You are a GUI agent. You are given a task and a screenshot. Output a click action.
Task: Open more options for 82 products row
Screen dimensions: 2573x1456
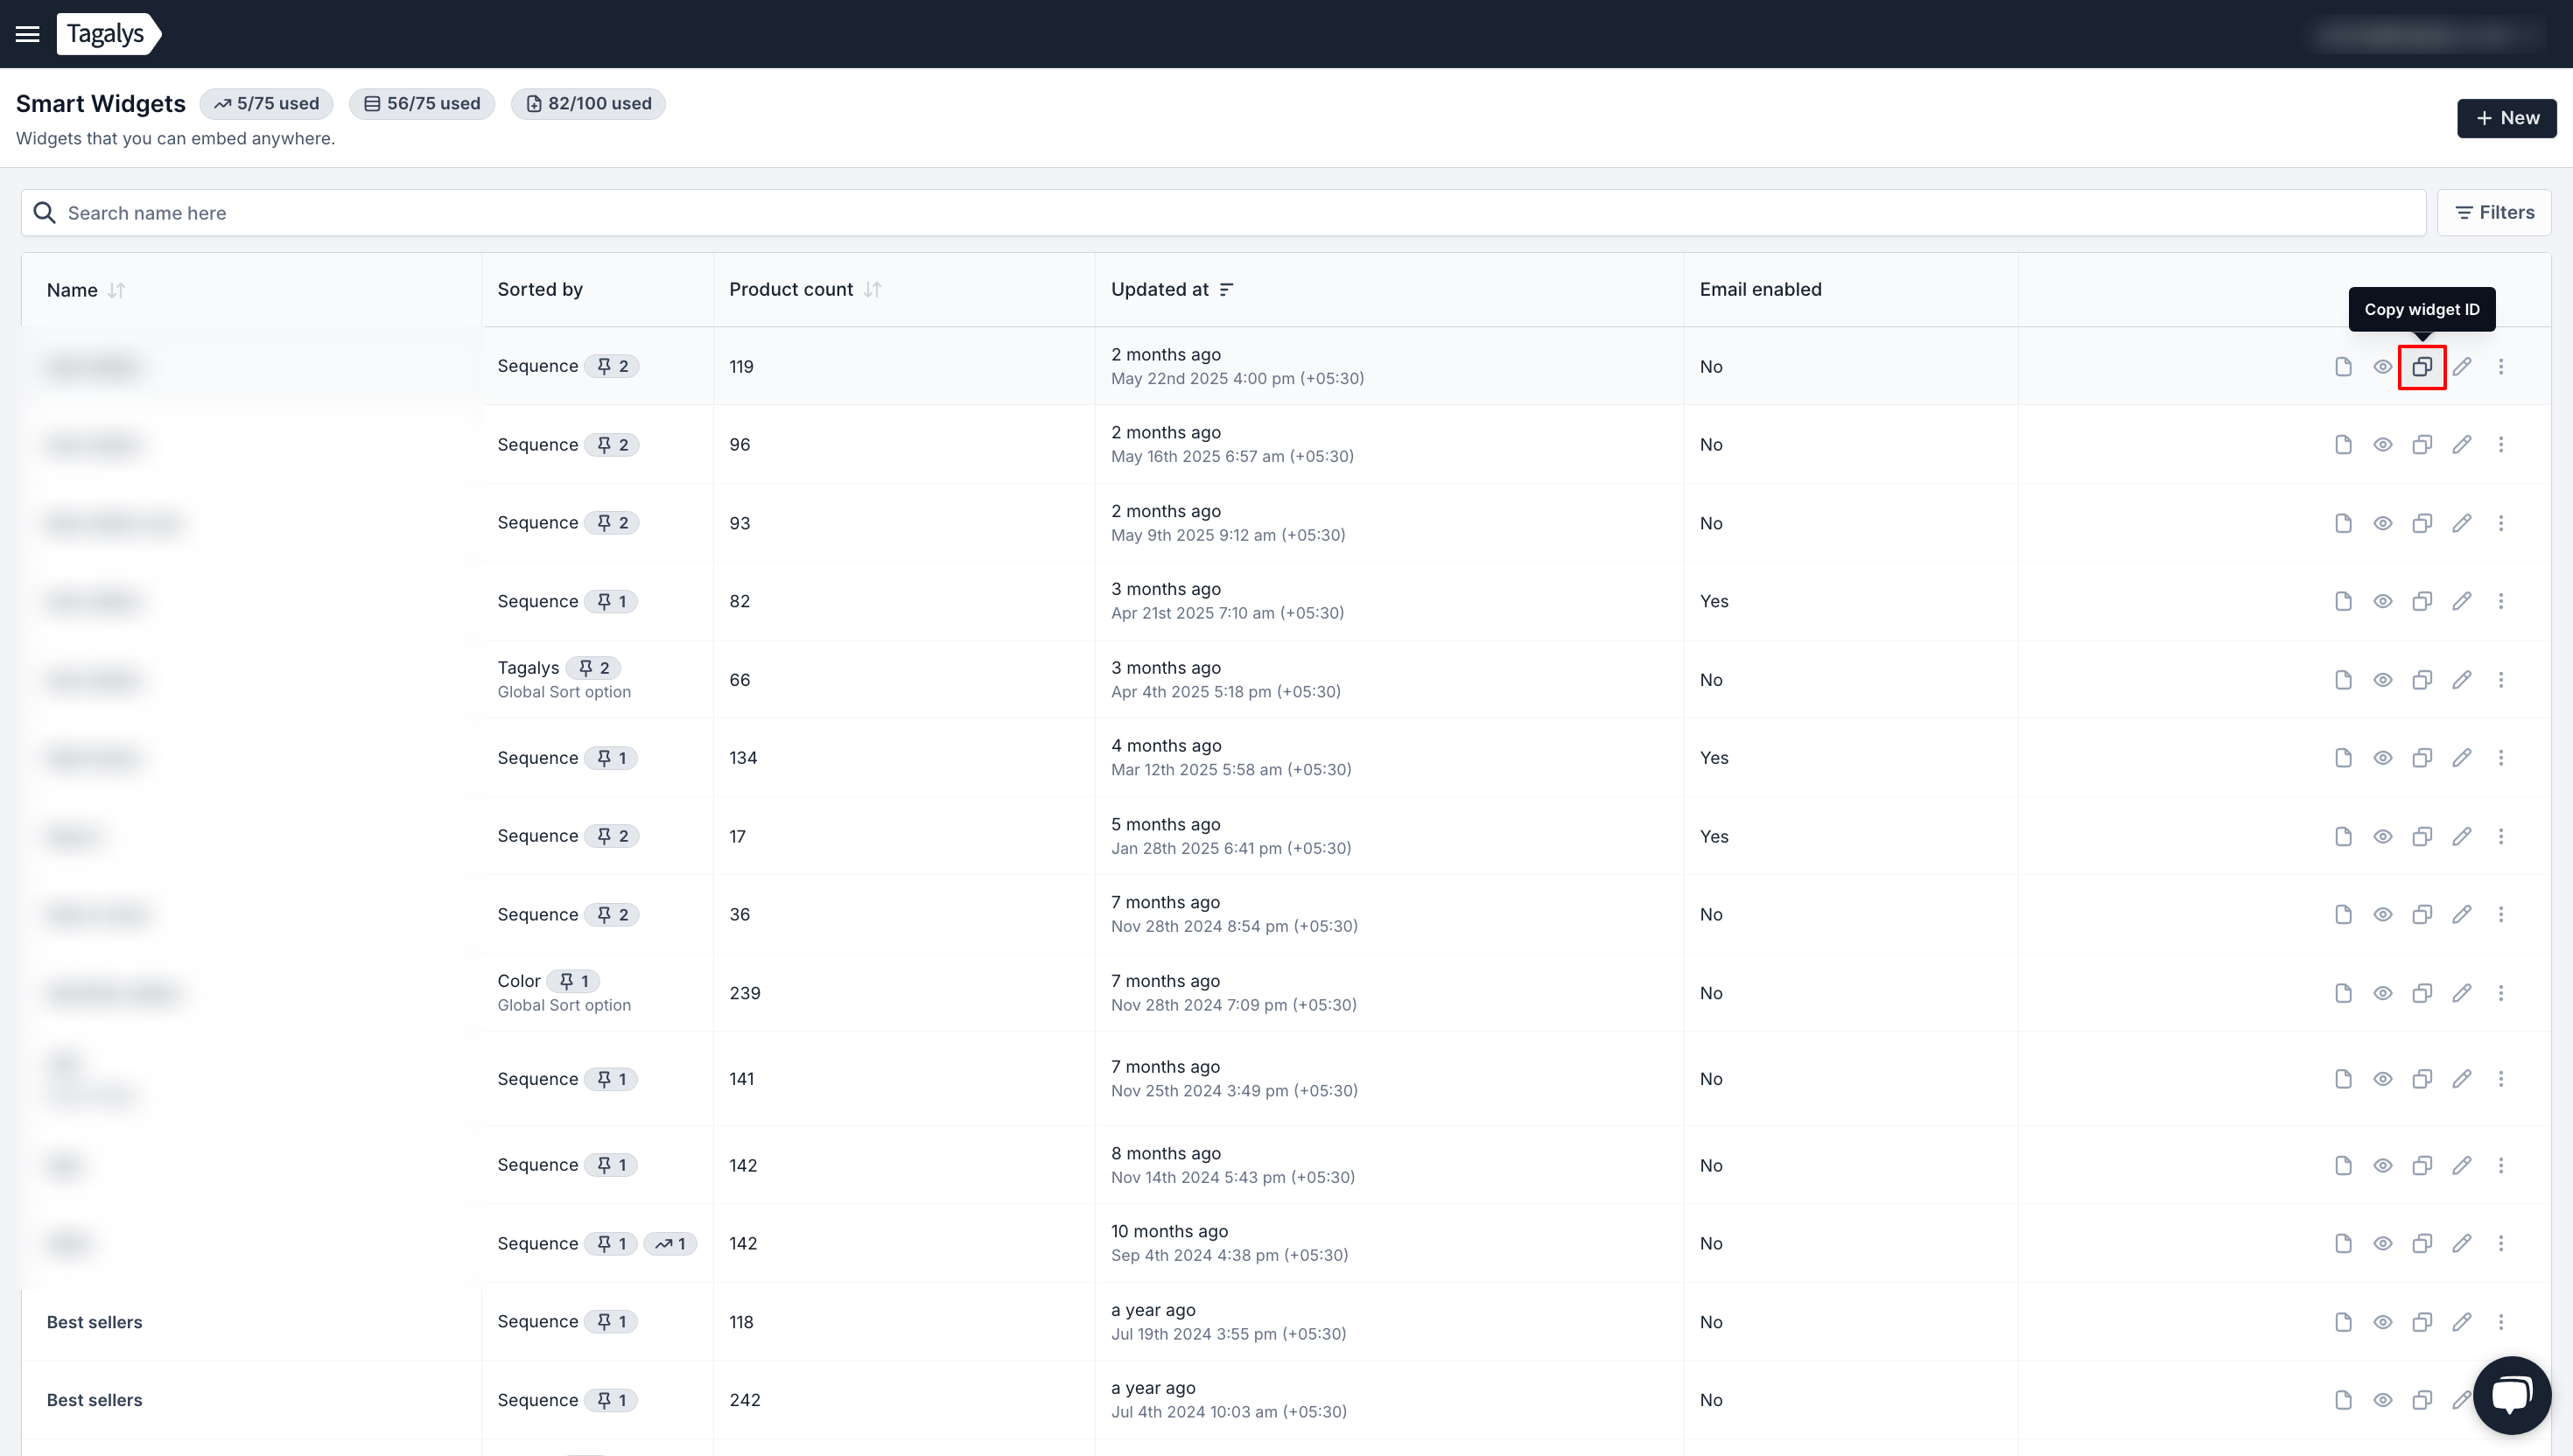2501,601
